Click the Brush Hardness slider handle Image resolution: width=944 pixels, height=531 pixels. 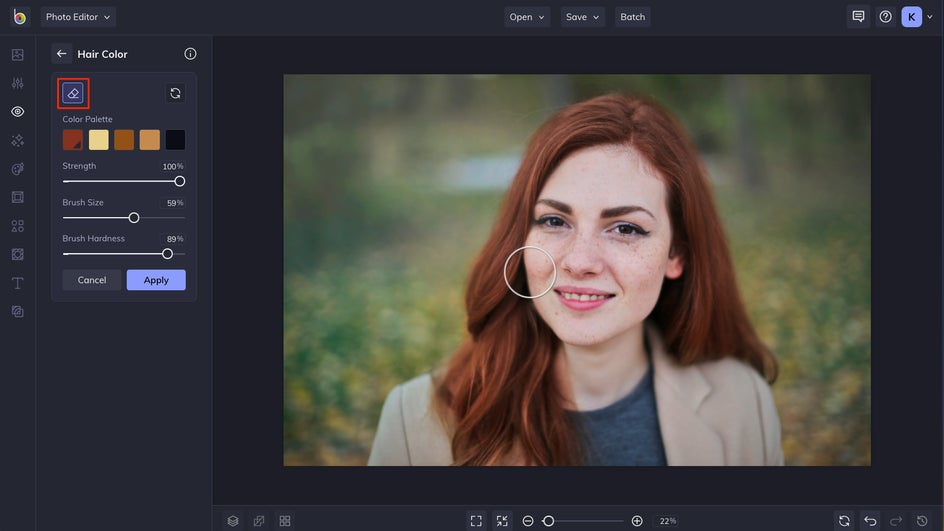[167, 254]
